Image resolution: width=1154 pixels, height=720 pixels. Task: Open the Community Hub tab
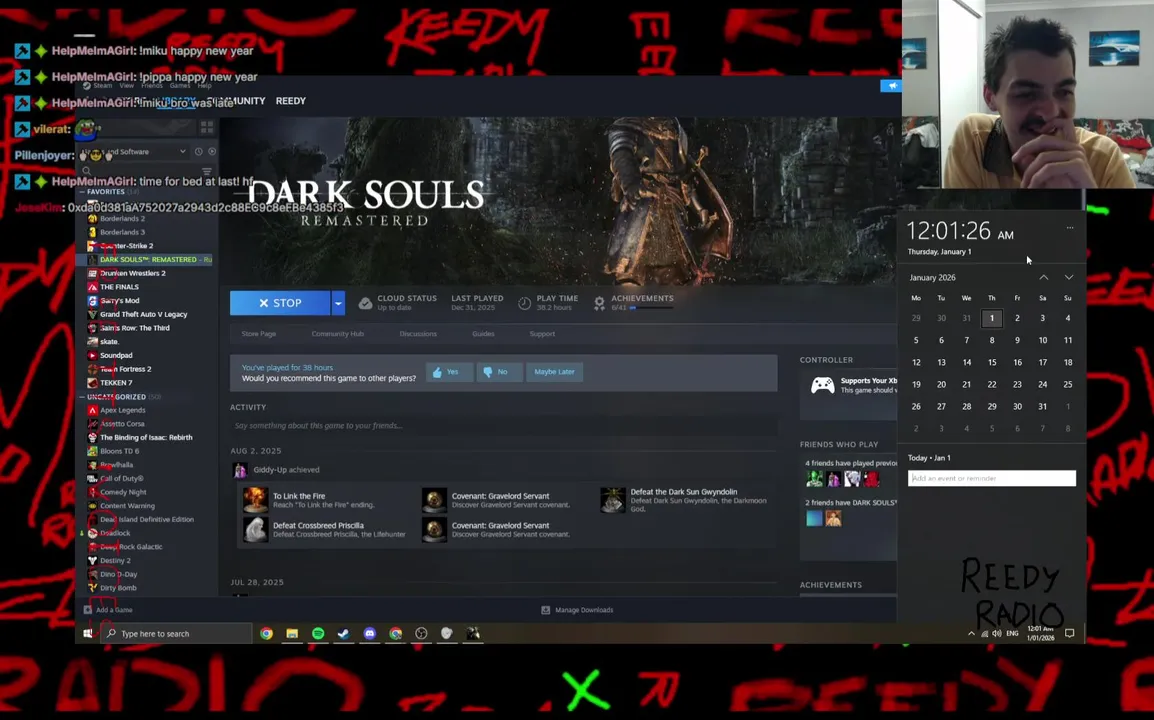point(337,333)
